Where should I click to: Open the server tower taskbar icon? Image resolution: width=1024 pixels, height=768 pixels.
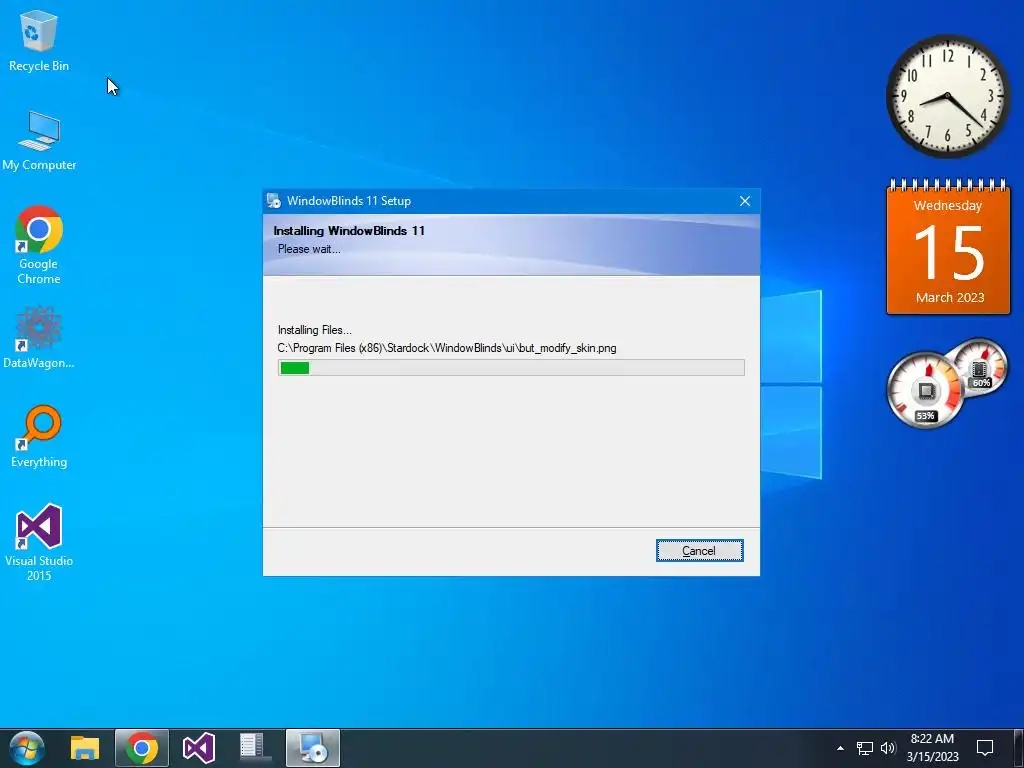pos(255,748)
